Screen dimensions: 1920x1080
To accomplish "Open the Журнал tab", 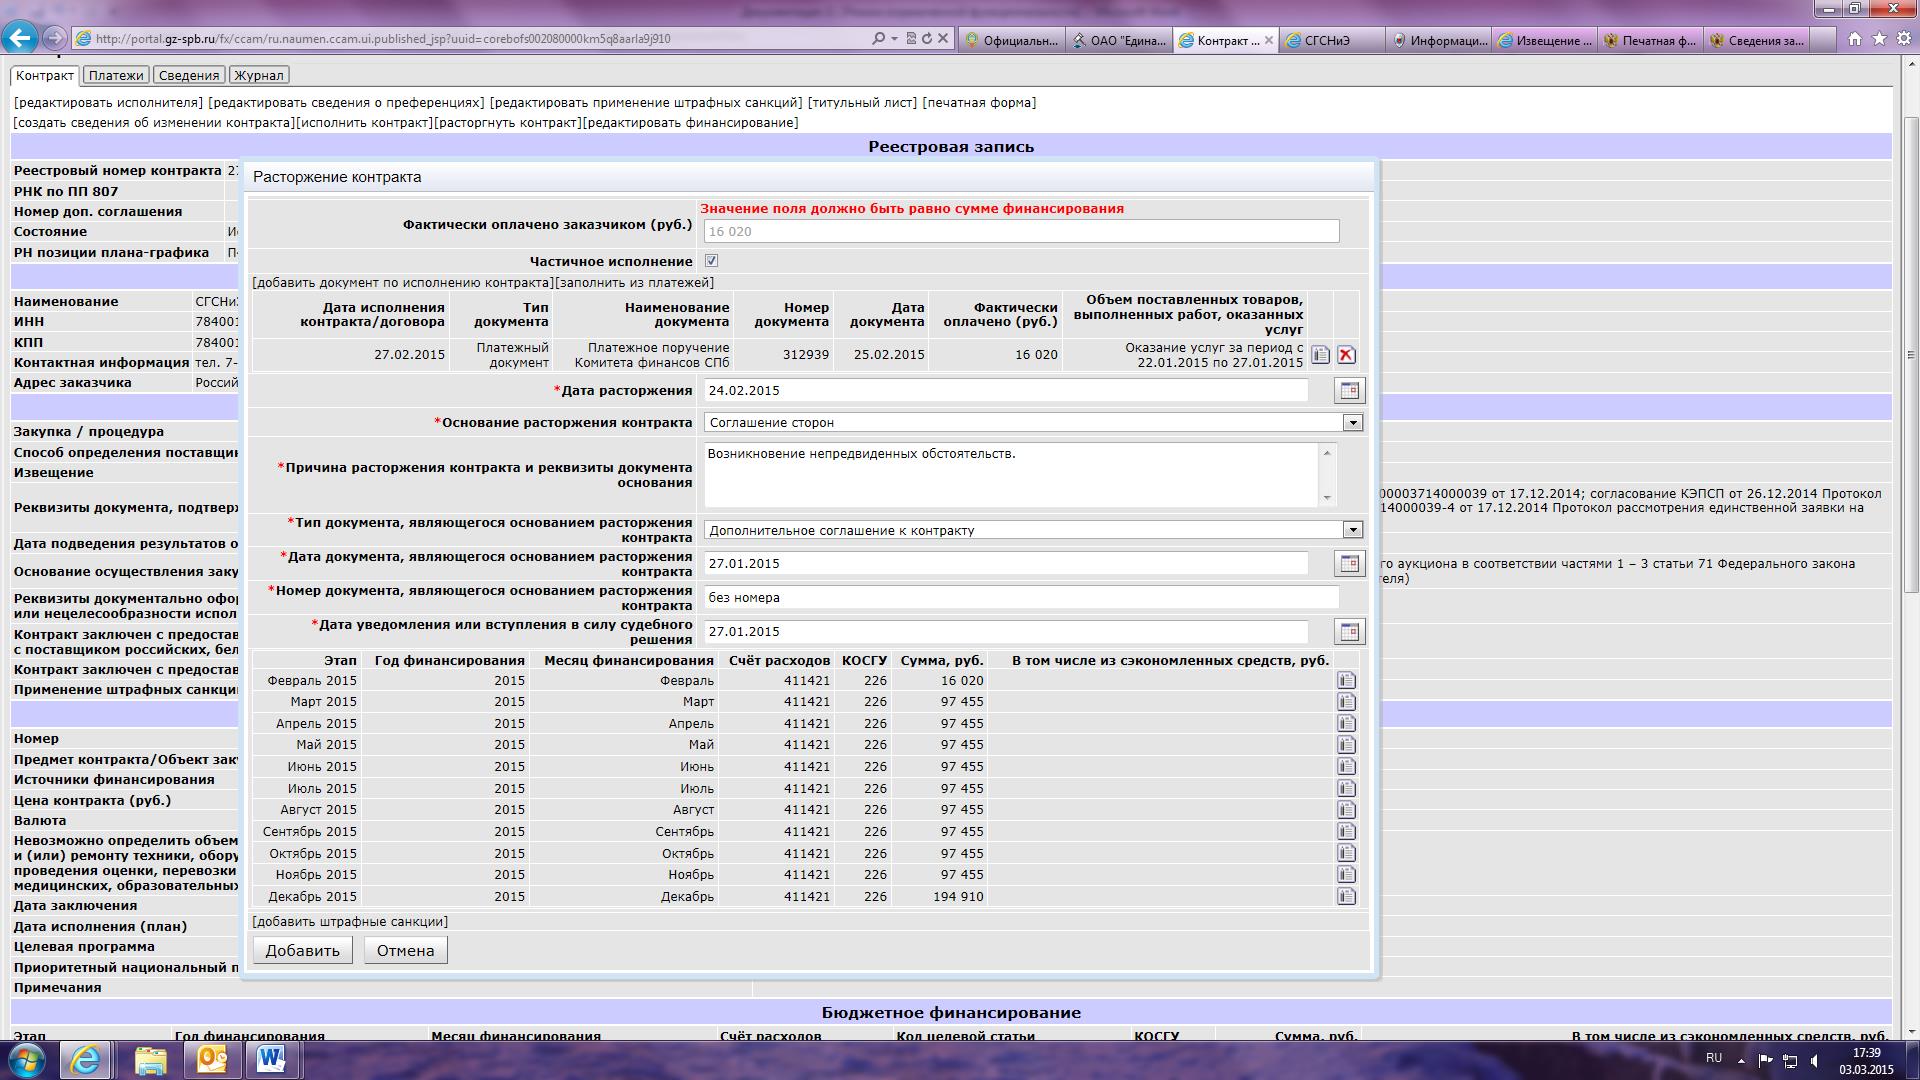I will tap(259, 75).
